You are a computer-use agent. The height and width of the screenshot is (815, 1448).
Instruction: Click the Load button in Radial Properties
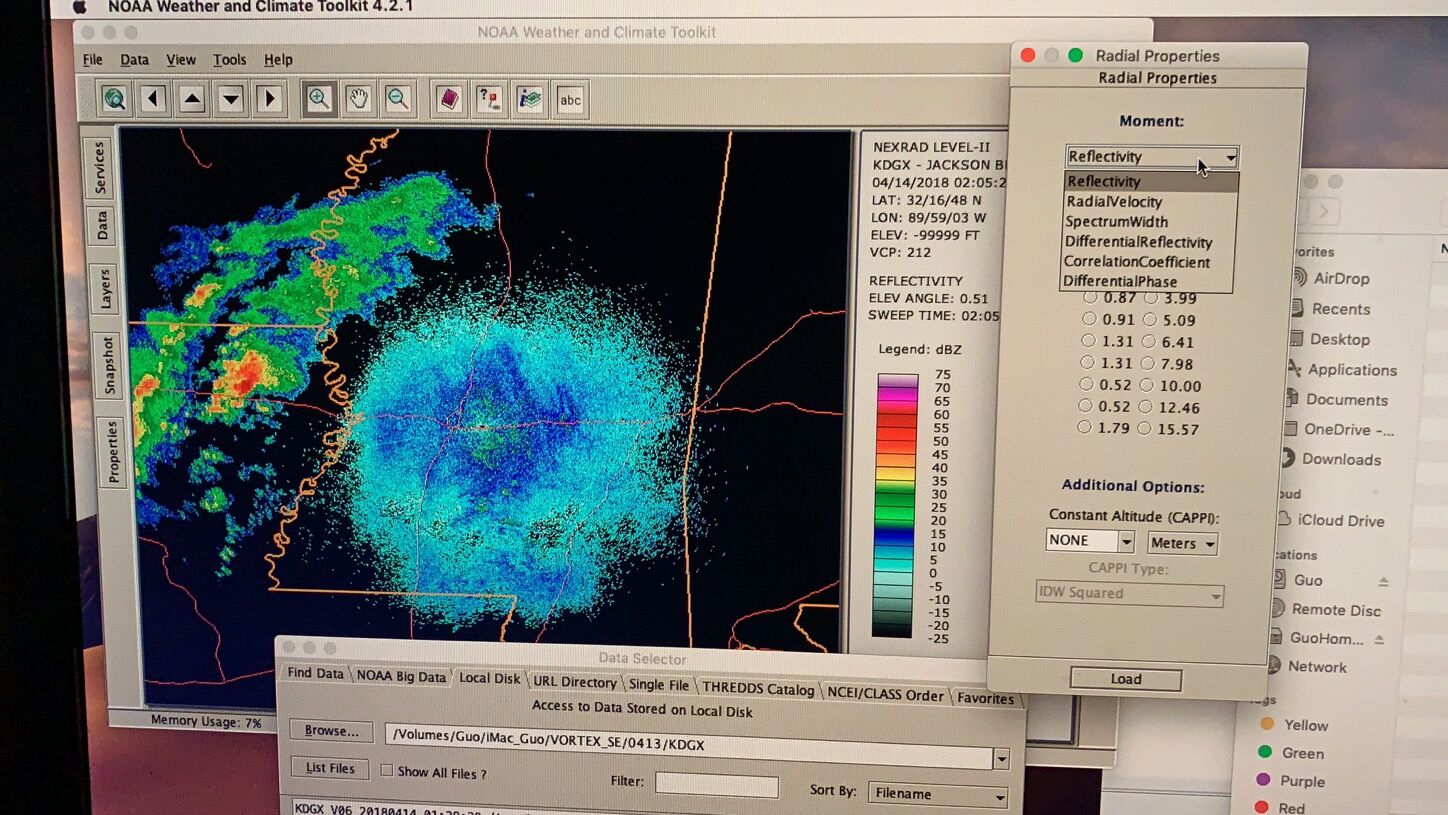click(x=1126, y=679)
